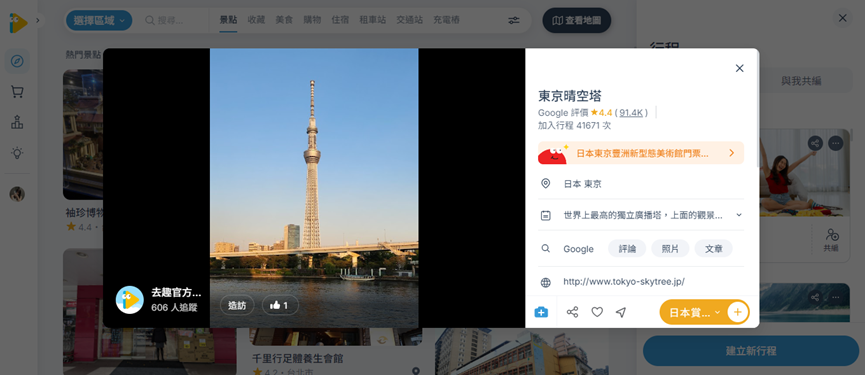865x375 pixels.
Task: Click the calendar icon beside description
Action: point(546,215)
